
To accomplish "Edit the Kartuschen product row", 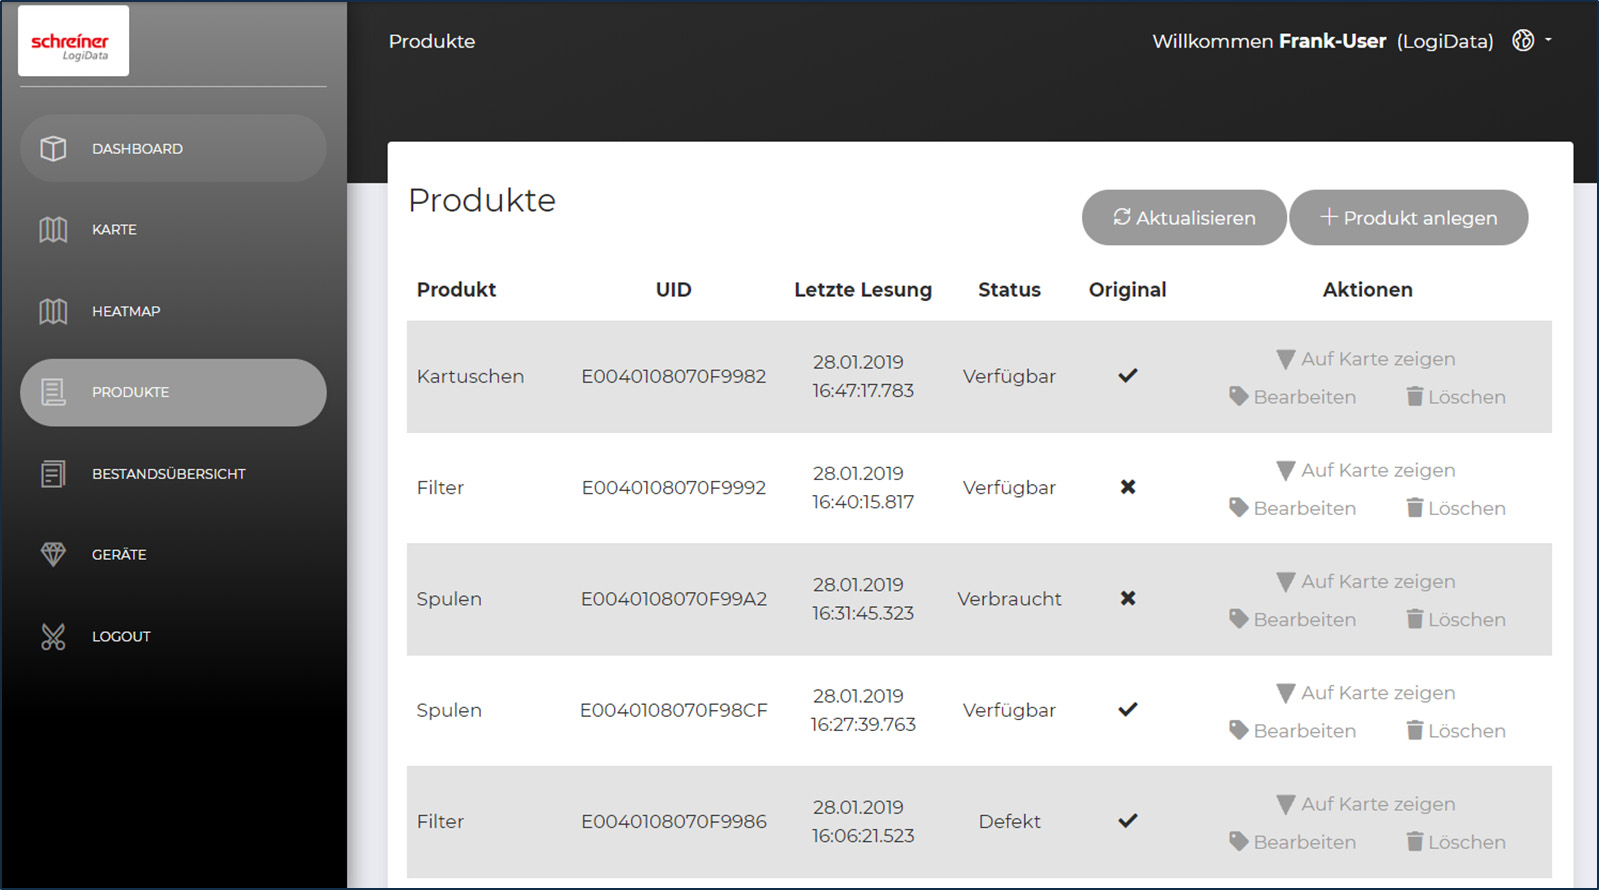I will pos(1293,397).
